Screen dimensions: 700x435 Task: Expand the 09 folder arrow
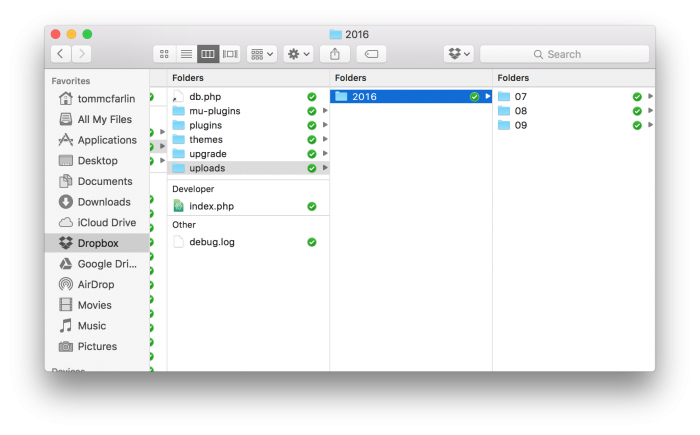651,125
